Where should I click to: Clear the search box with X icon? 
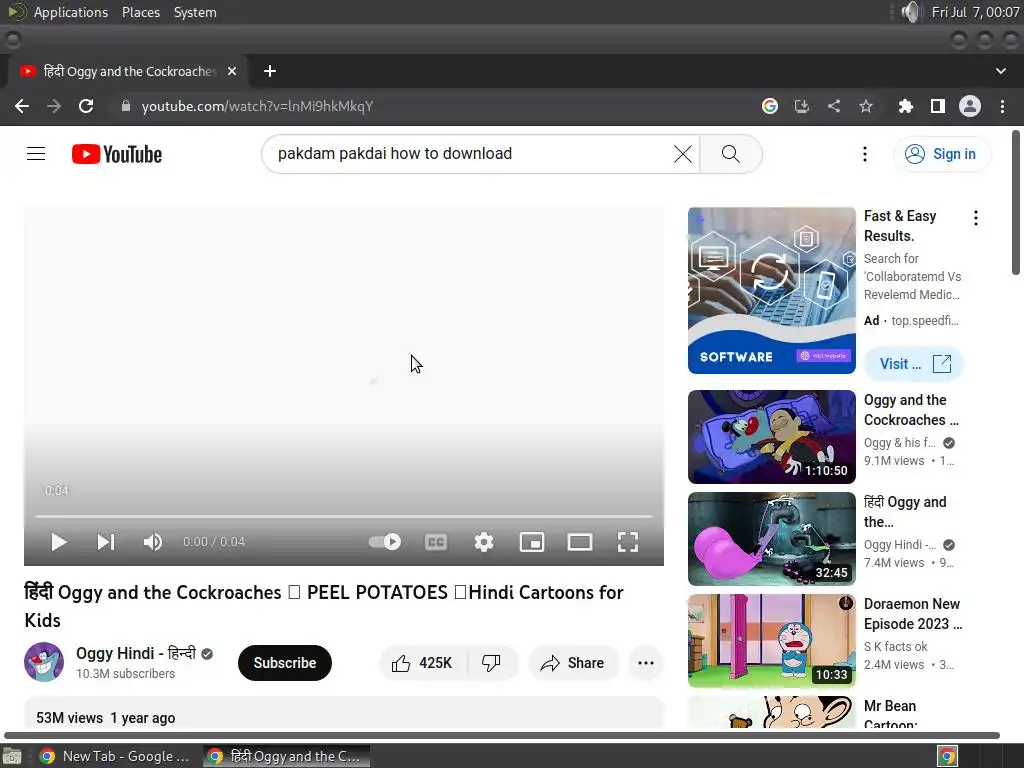682,154
